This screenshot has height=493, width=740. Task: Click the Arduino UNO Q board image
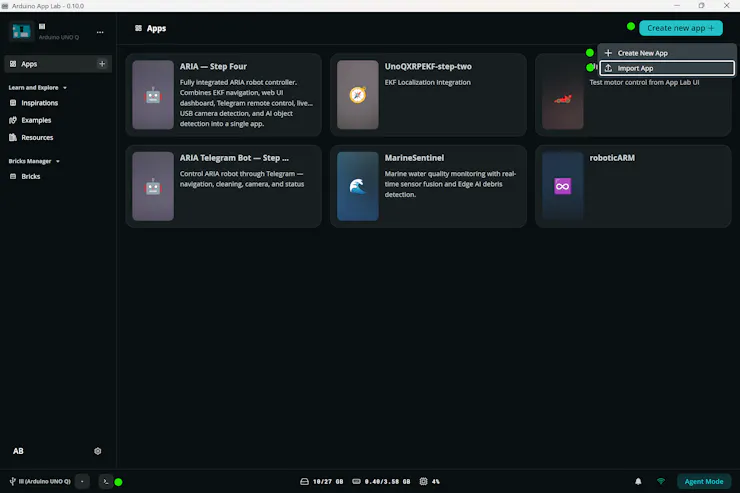click(21, 32)
